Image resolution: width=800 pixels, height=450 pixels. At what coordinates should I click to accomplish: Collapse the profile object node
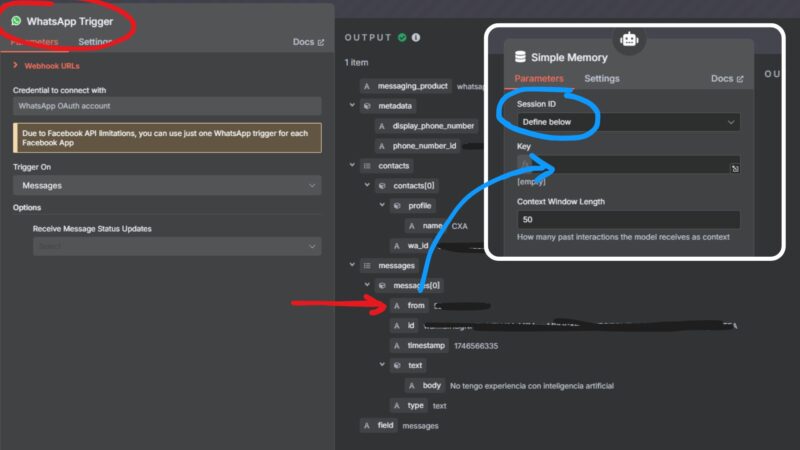coord(382,205)
